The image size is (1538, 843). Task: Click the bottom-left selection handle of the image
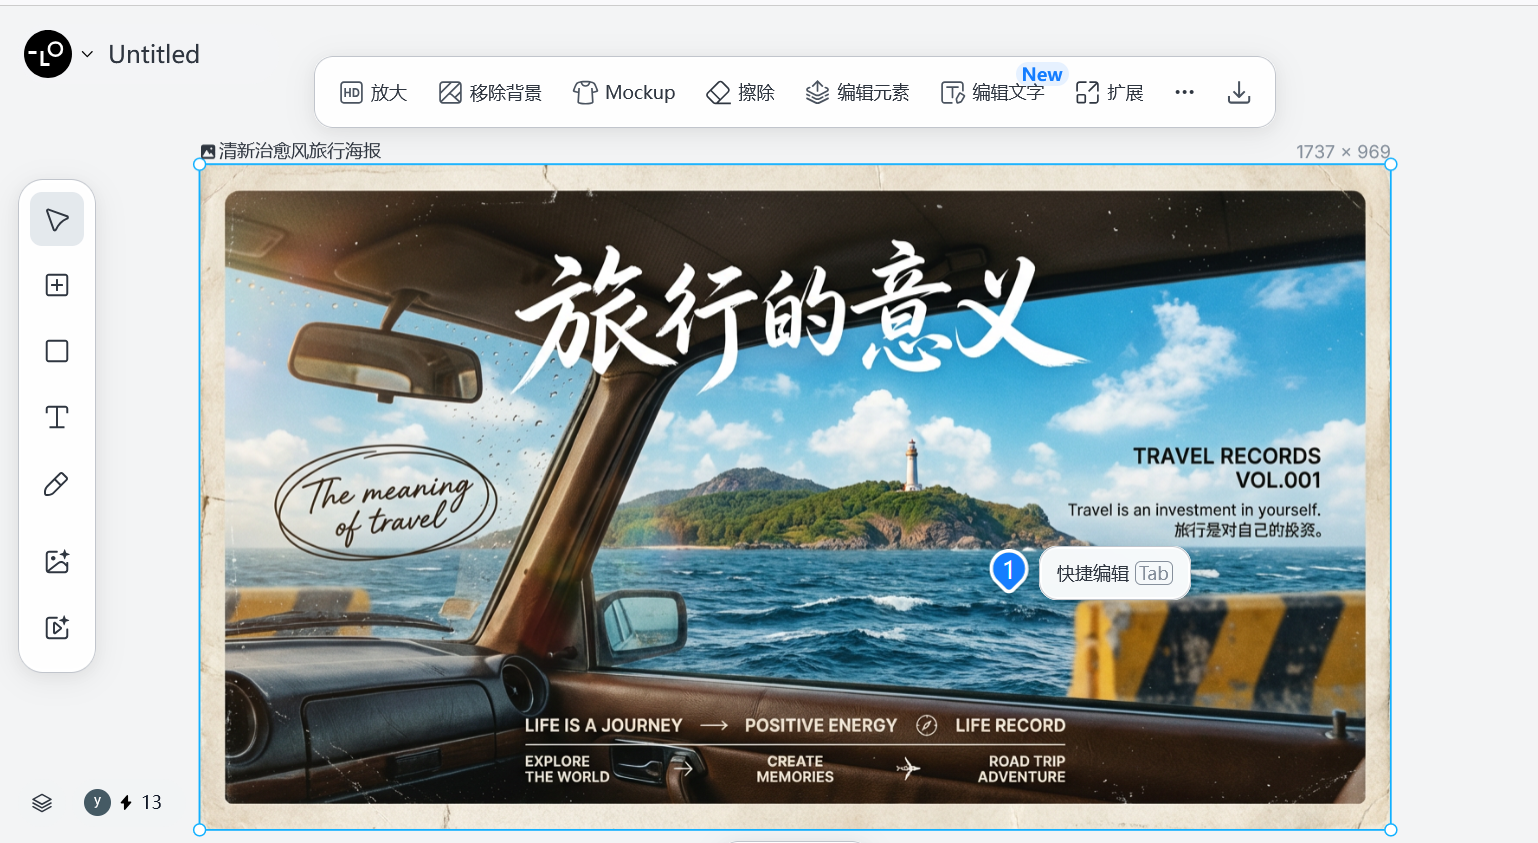point(200,830)
